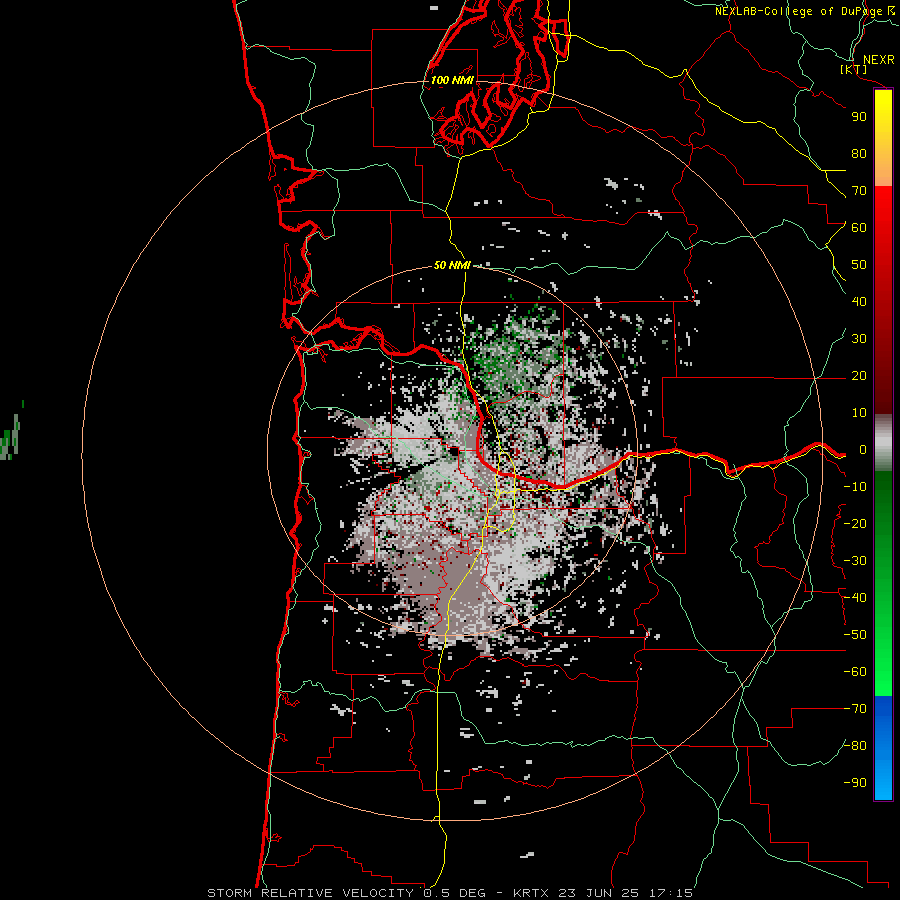Click the -20 value on velocity scale
The height and width of the screenshot is (900, 900).
tap(855, 523)
